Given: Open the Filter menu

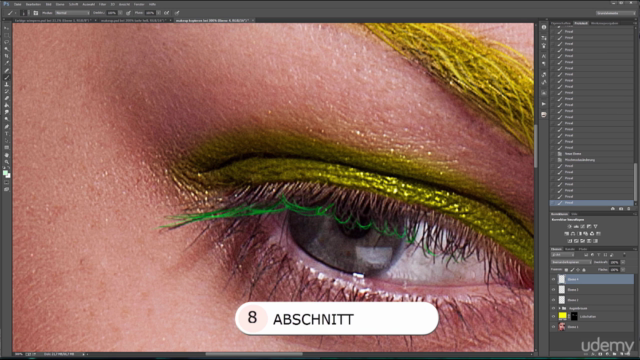Looking at the screenshot, I should tap(102, 4).
